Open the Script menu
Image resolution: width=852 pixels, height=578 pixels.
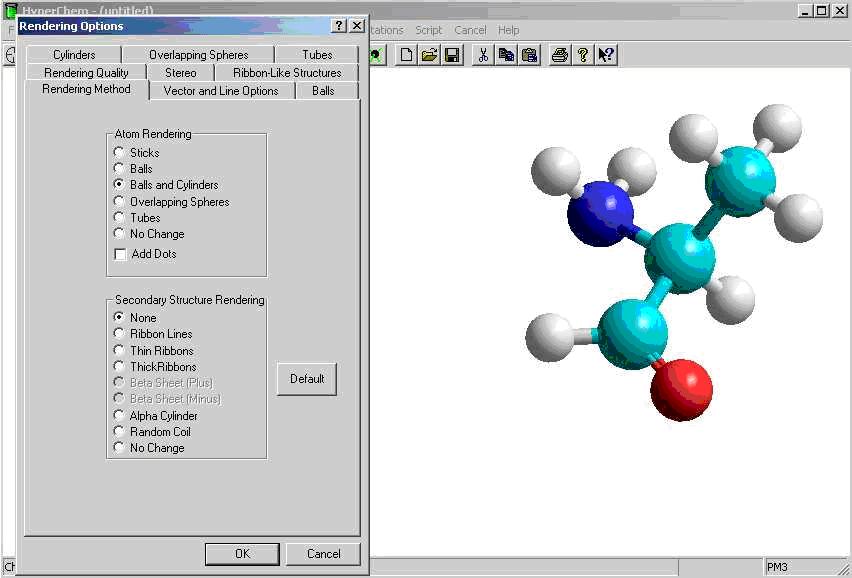[x=428, y=30]
